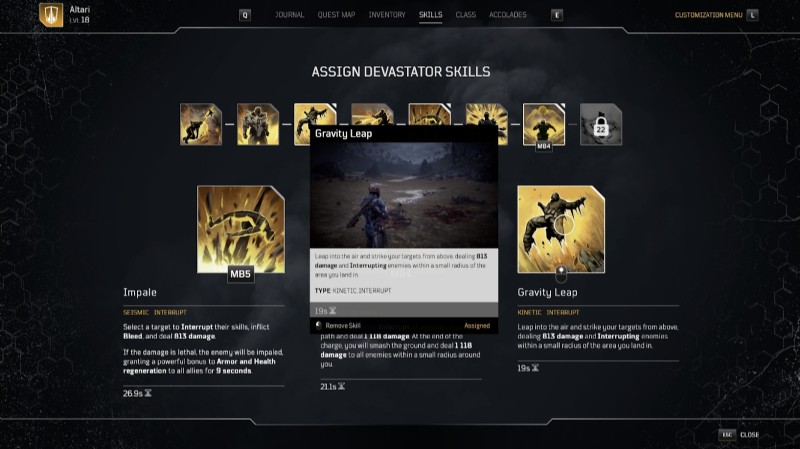
Task: Select the second skill icon with armored figure
Action: (258, 124)
